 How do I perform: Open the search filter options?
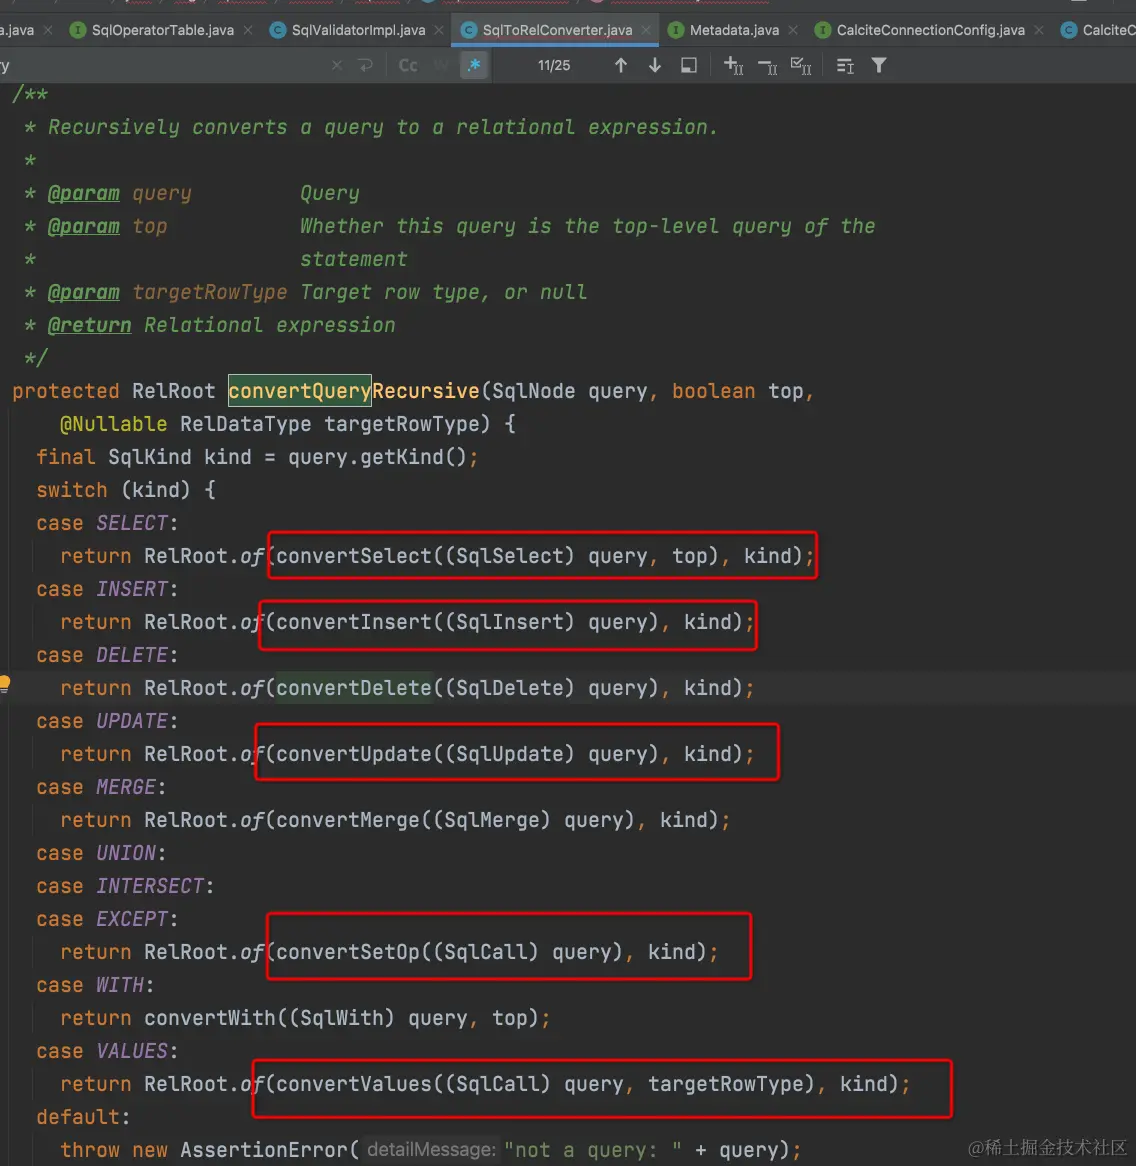(x=879, y=65)
